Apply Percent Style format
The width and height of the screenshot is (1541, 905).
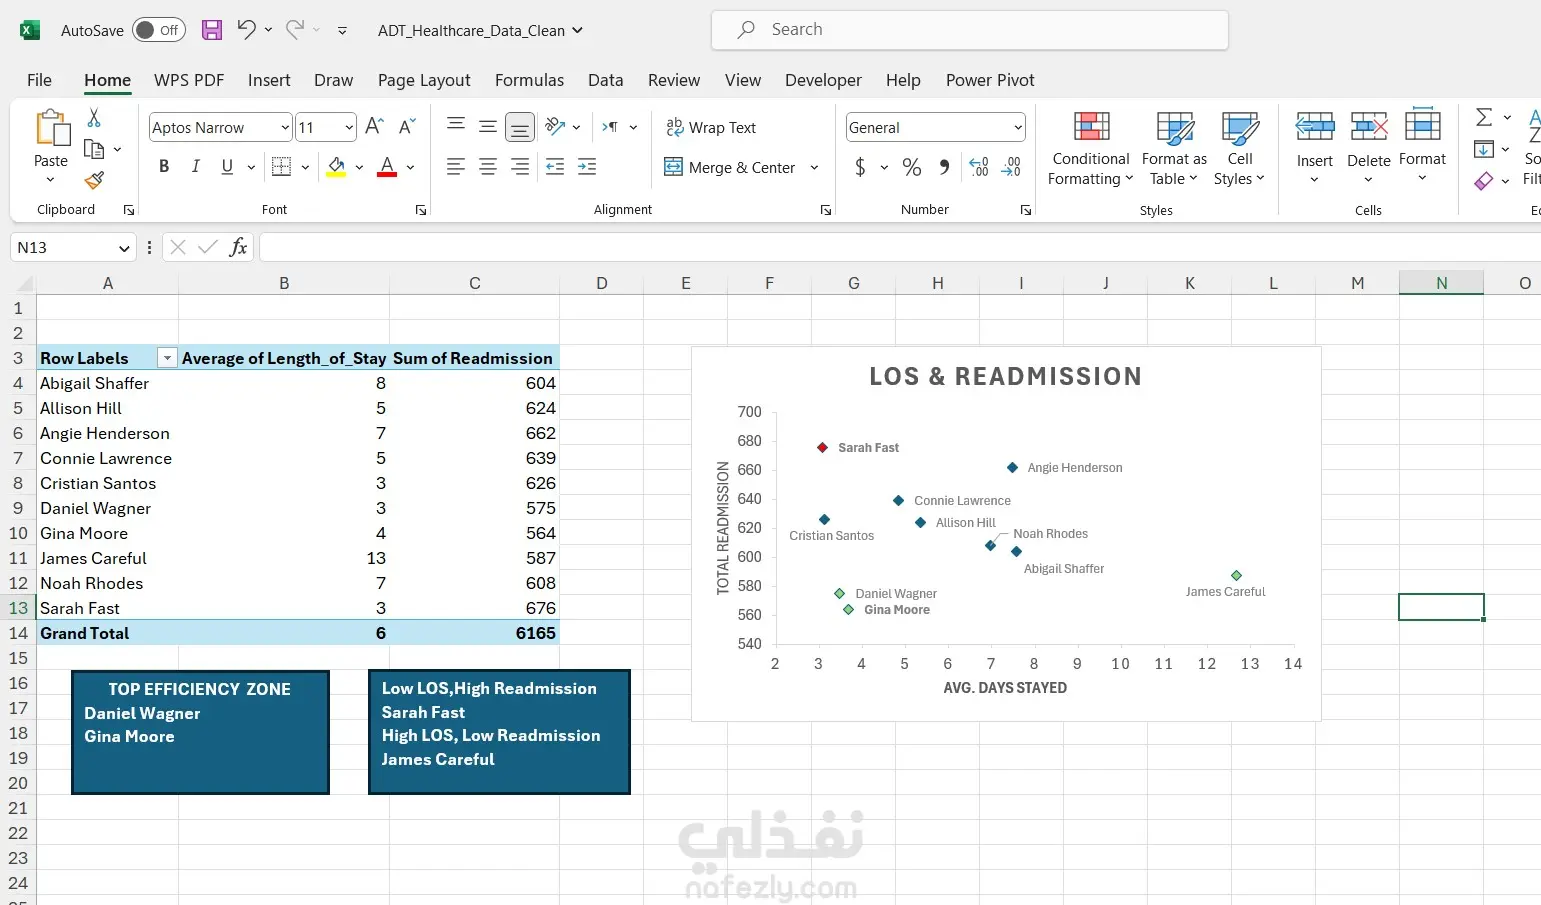(912, 167)
